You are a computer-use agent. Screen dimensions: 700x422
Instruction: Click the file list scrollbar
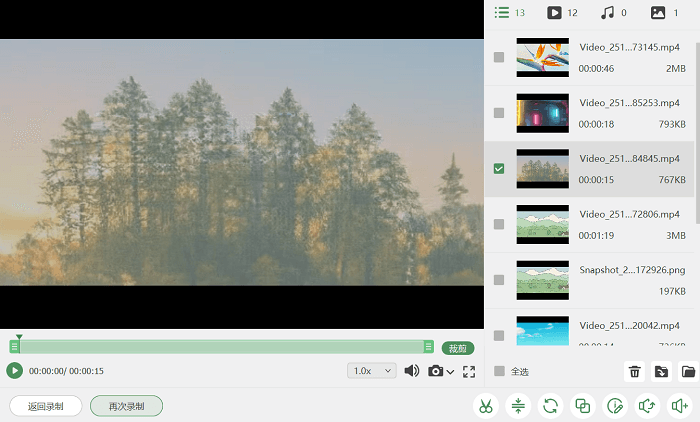(697, 133)
